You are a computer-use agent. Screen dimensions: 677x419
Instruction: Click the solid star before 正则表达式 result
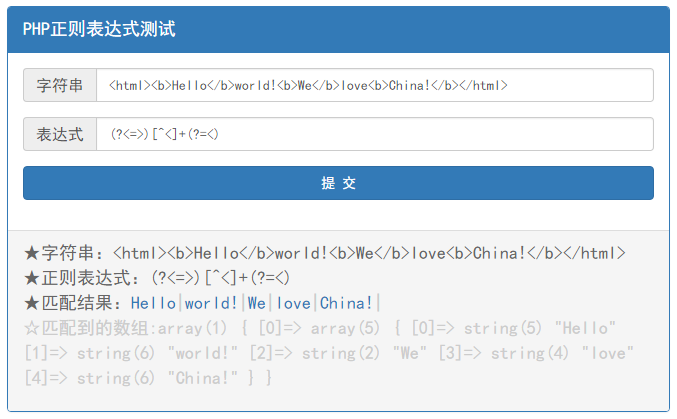tap(32, 278)
